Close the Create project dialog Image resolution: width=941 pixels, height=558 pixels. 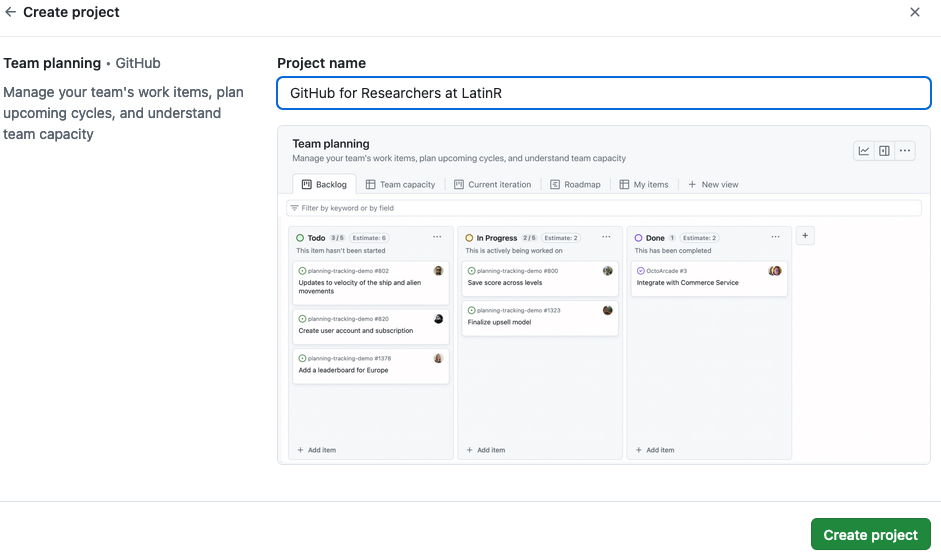point(914,13)
